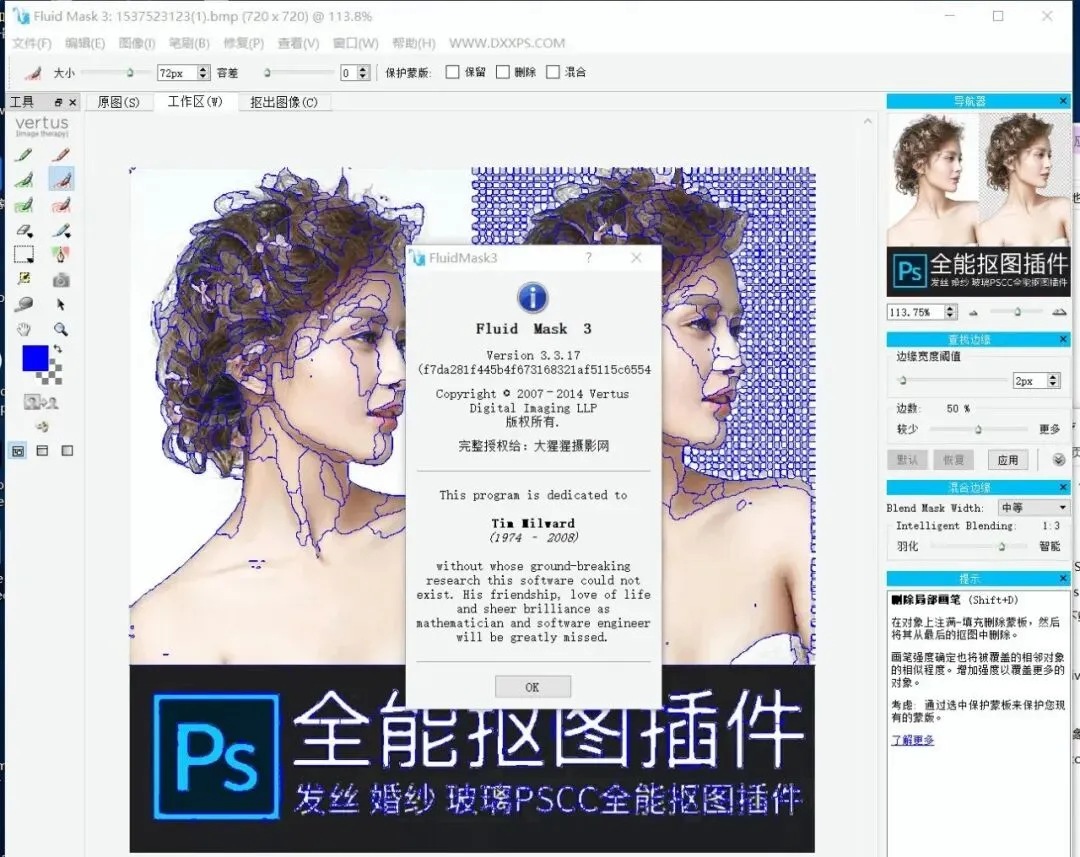Viewport: 1080px width, 857px height.
Task: Select the highlighted red Delete Local brush
Action: pyautogui.click(x=61, y=180)
